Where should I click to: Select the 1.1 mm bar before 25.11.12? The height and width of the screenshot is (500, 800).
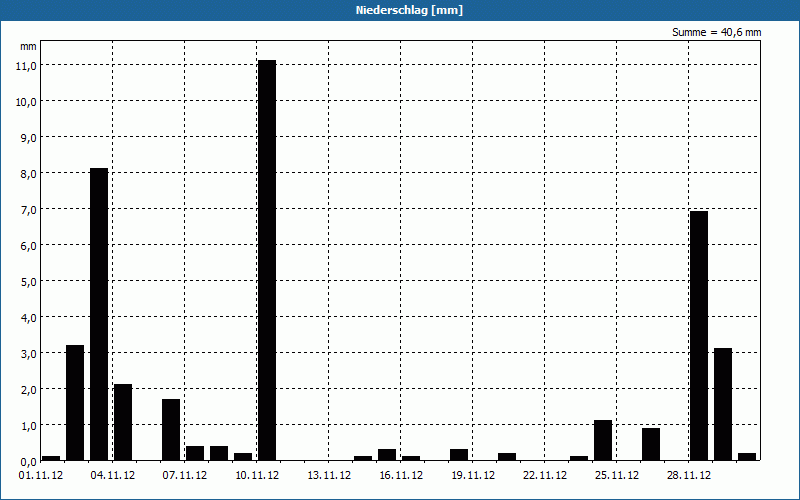pos(603,440)
